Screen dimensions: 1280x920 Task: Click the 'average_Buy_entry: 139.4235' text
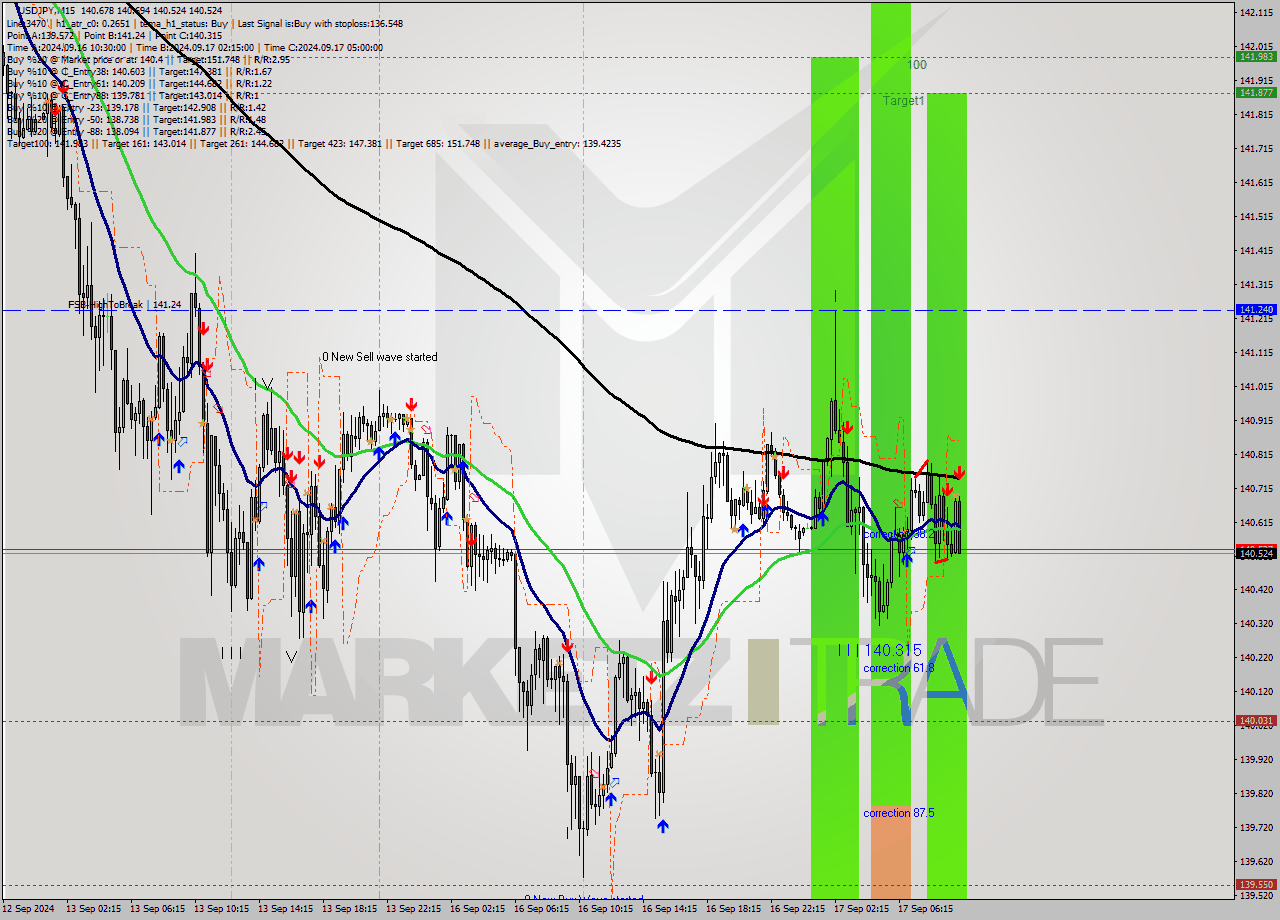pos(555,144)
